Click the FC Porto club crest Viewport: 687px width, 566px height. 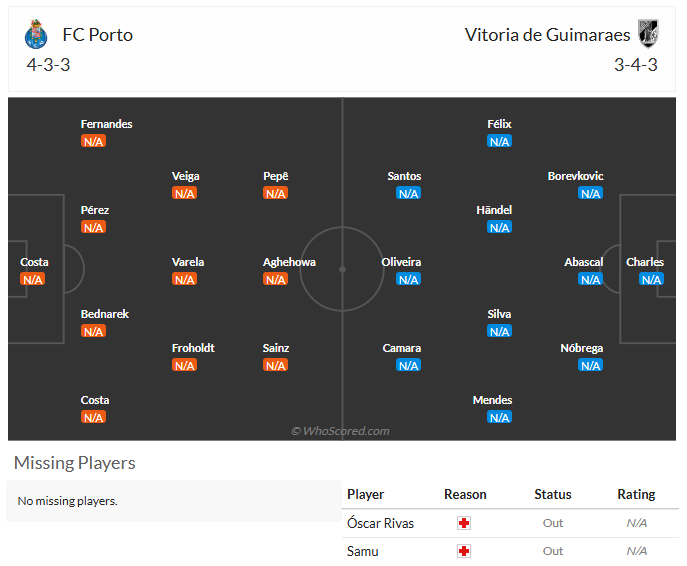coord(36,34)
